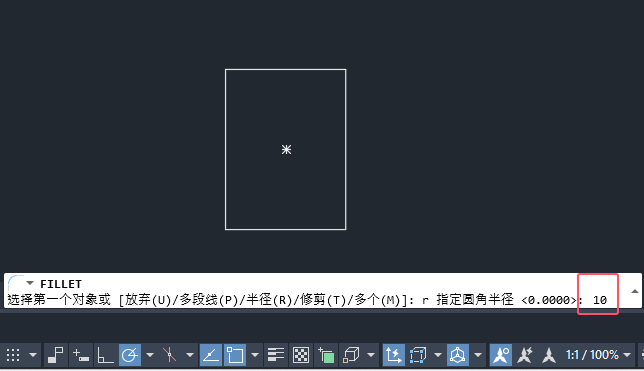Toggle 3D object snap icon
This screenshot has width=644, height=371.
351,355
